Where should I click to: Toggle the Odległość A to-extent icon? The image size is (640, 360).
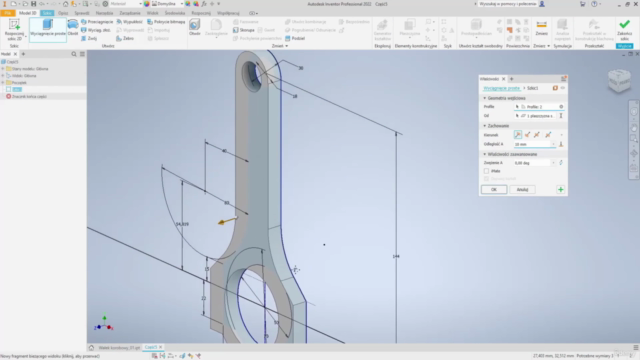[x=561, y=144]
